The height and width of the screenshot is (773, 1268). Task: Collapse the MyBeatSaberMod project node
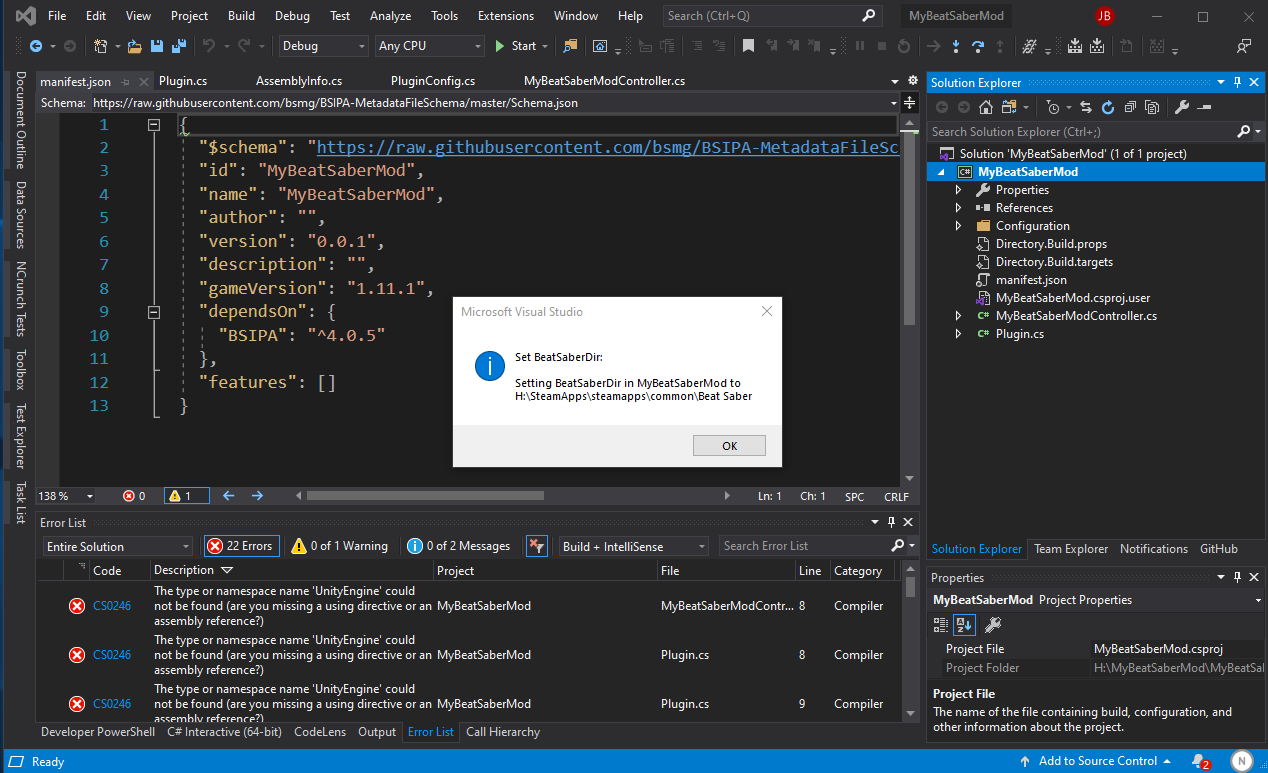(x=941, y=172)
